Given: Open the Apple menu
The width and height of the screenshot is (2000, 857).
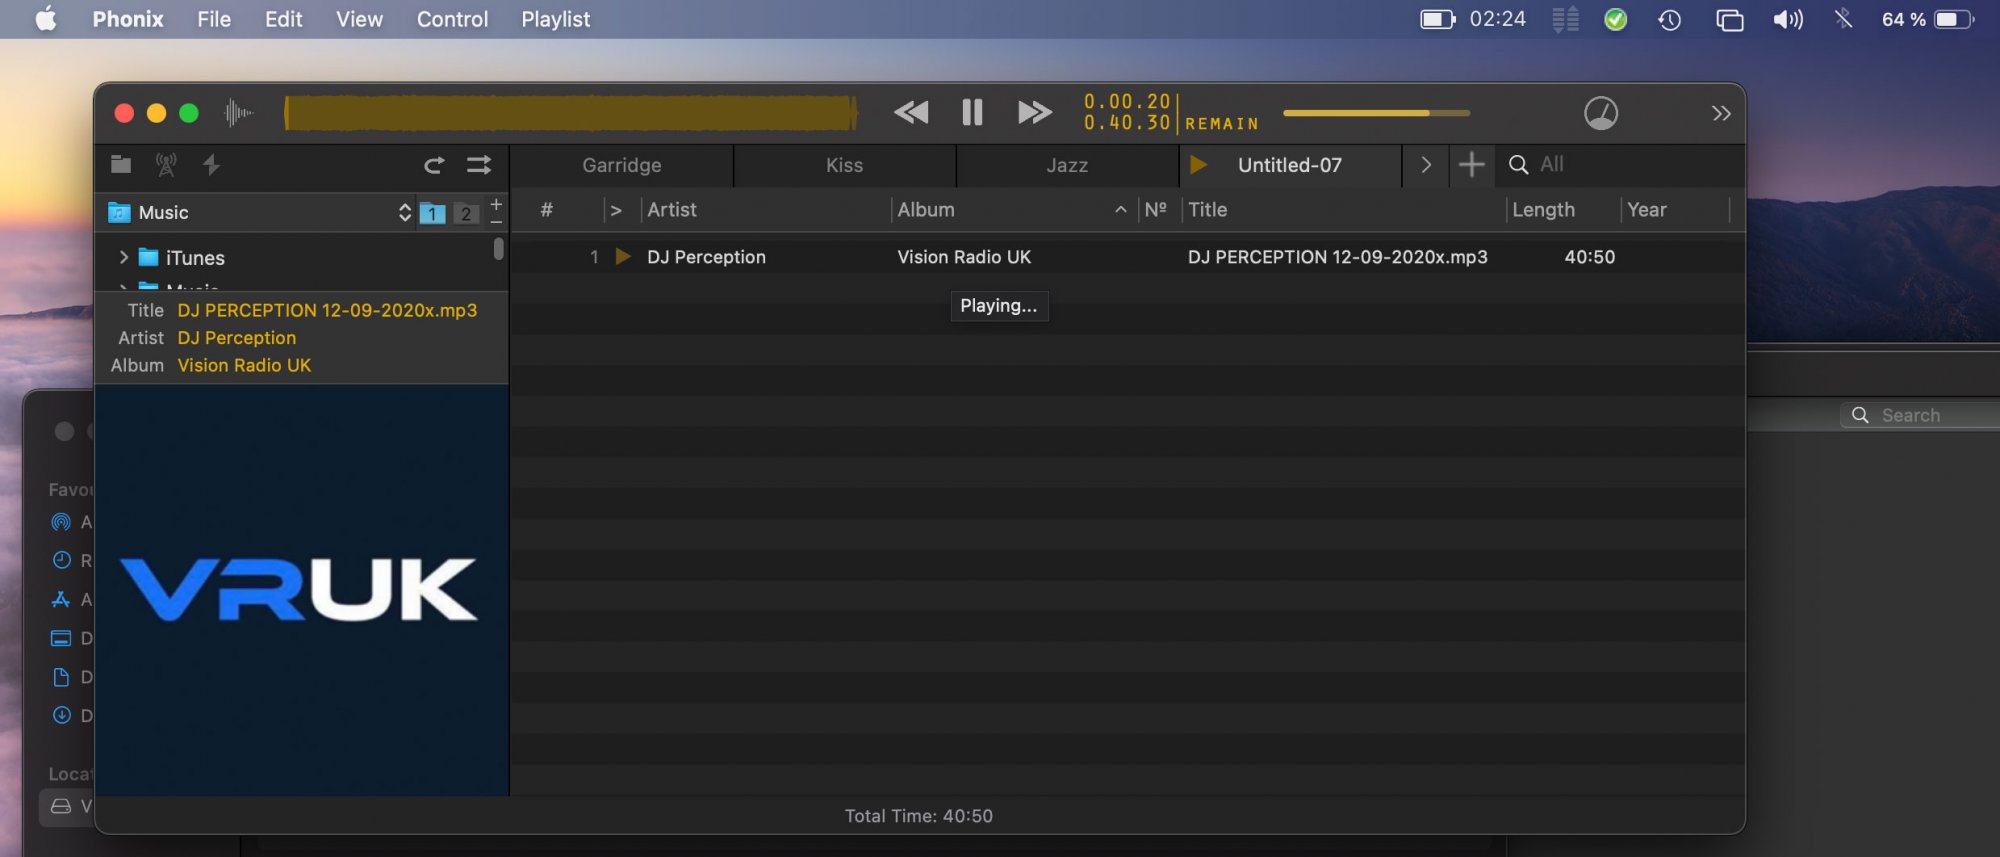Looking at the screenshot, I should click(x=47, y=19).
